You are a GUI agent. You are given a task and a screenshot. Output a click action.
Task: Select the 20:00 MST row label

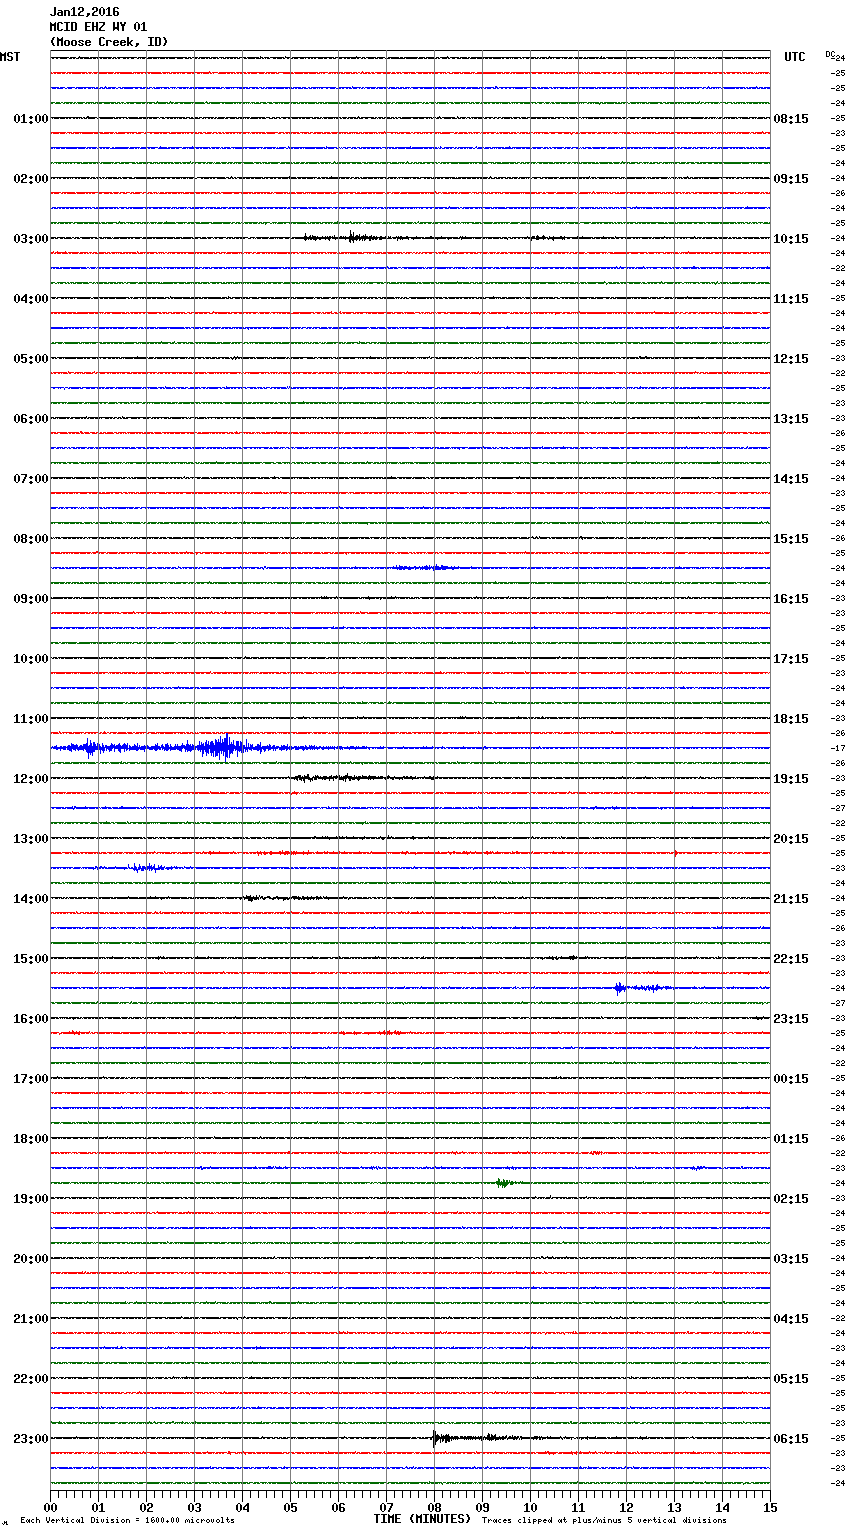coord(31,1259)
